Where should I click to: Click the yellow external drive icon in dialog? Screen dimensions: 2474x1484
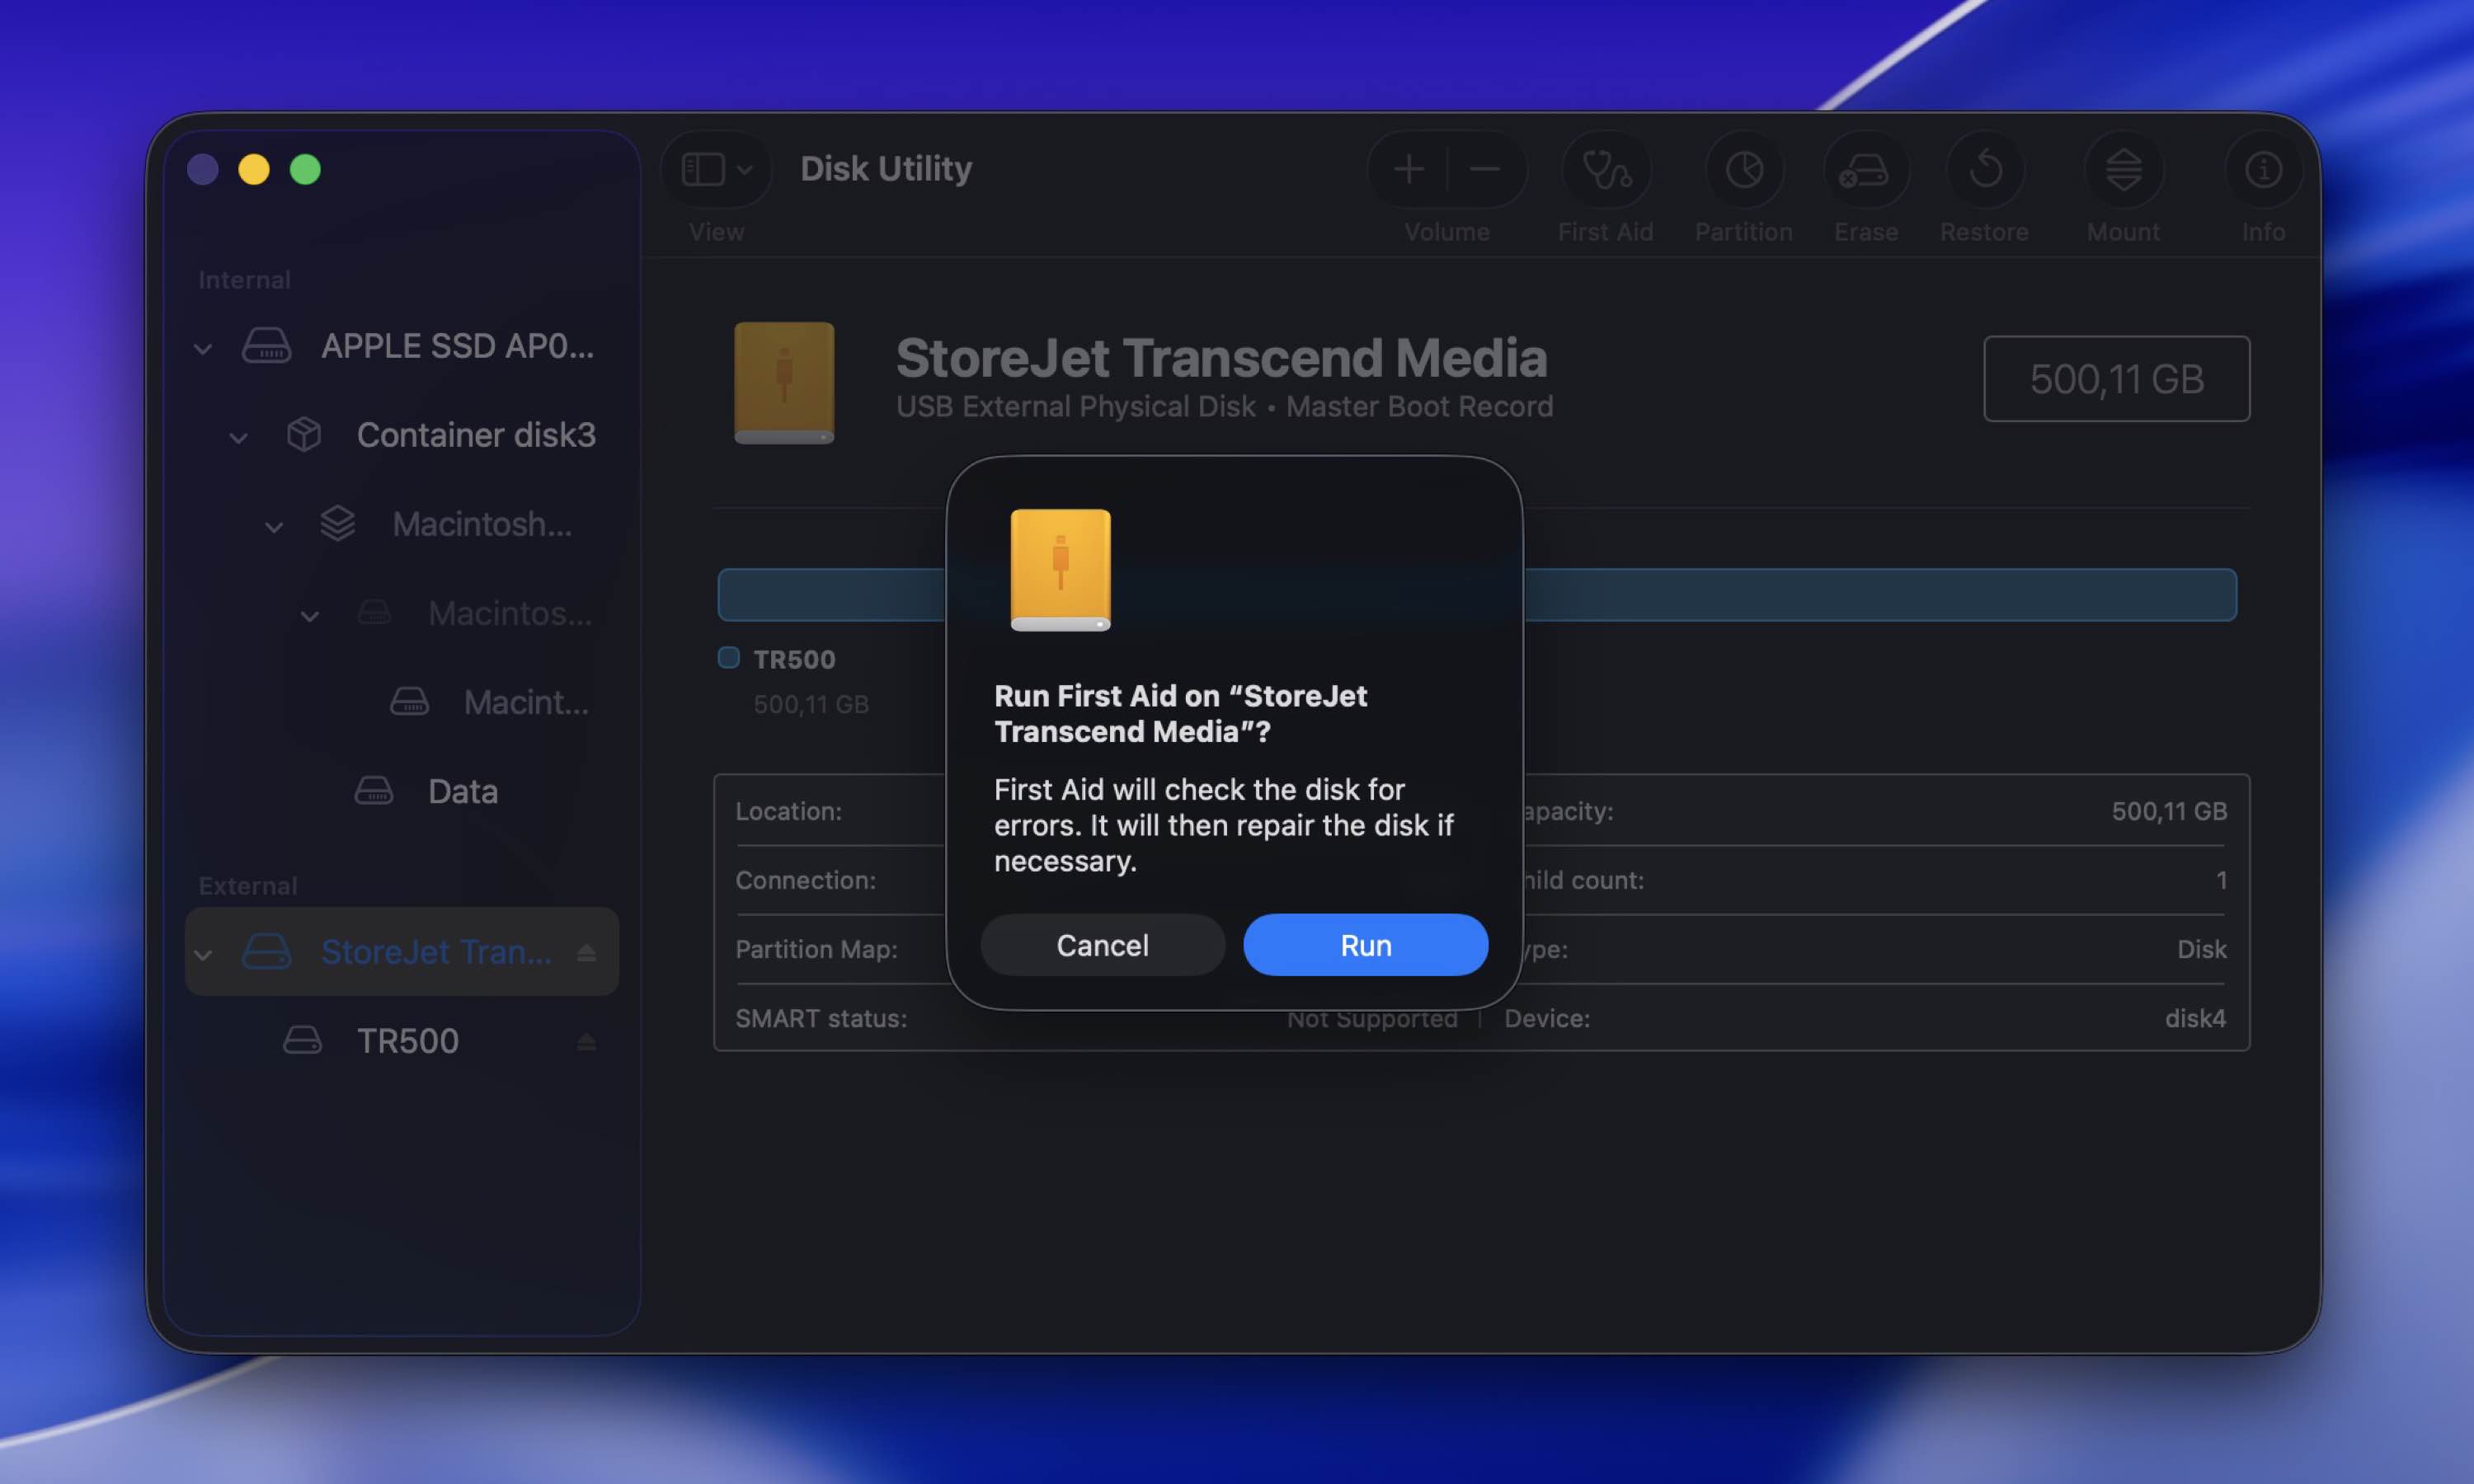click(1061, 570)
